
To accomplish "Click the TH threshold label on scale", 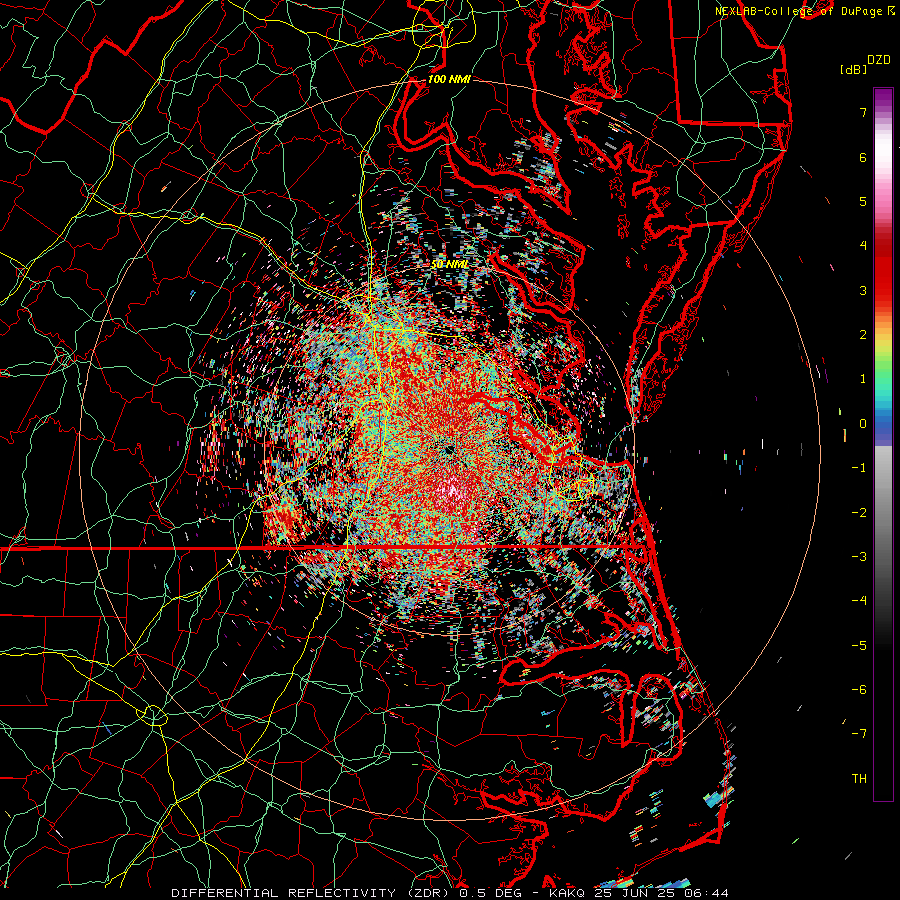I will click(x=859, y=778).
